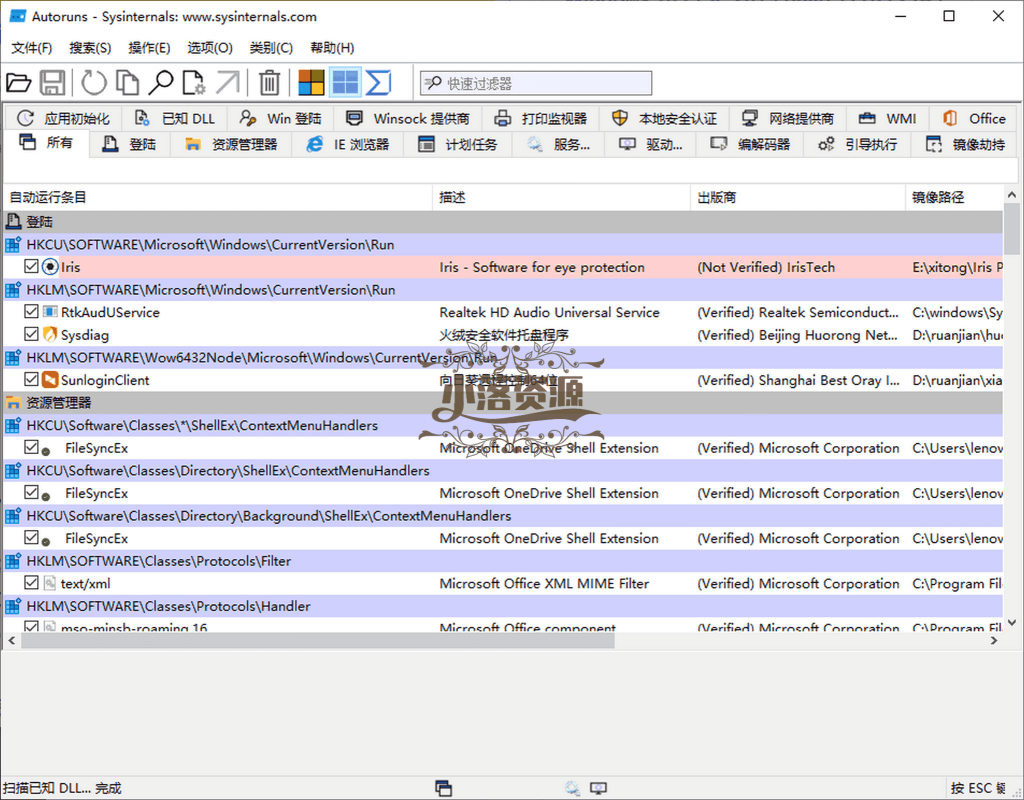Switch to the 所有 tab
1024x800 pixels.
click(x=46, y=143)
